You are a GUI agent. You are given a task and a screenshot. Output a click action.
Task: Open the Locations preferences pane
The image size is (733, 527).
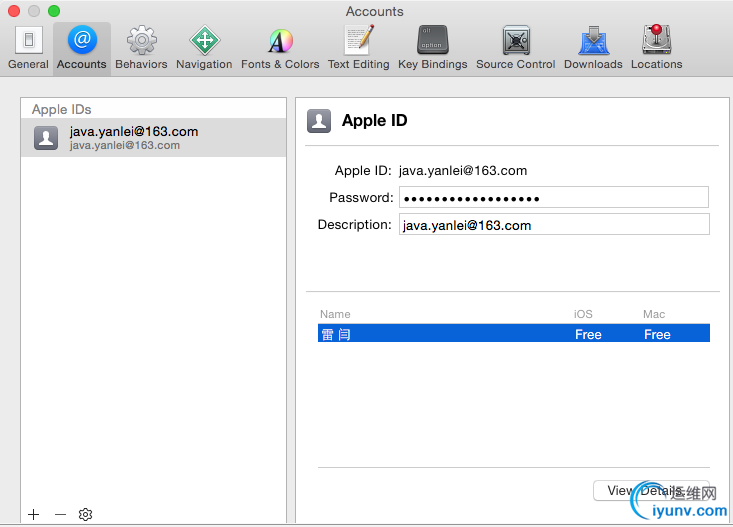click(x=656, y=48)
